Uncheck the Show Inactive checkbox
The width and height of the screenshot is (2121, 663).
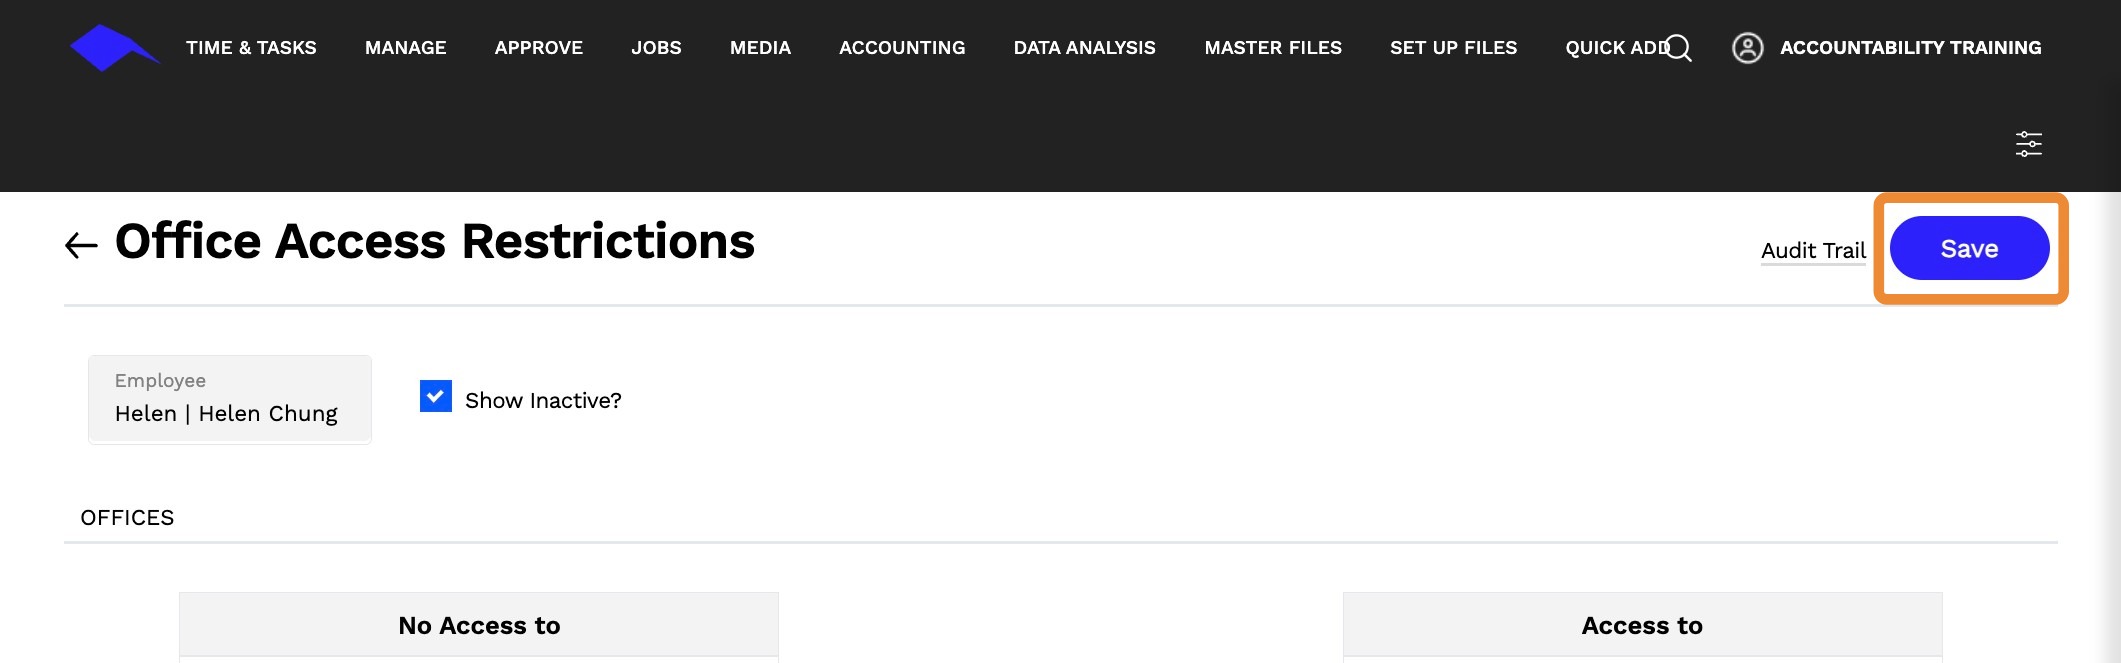[436, 396]
